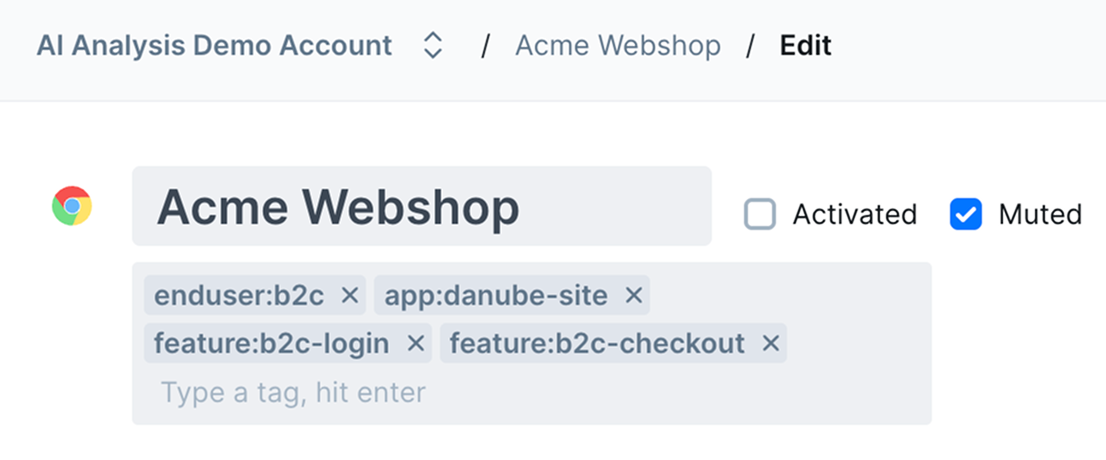Select the Edit breadcrumb item
Image resolution: width=1106 pixels, height=460 pixels.
[x=806, y=46]
